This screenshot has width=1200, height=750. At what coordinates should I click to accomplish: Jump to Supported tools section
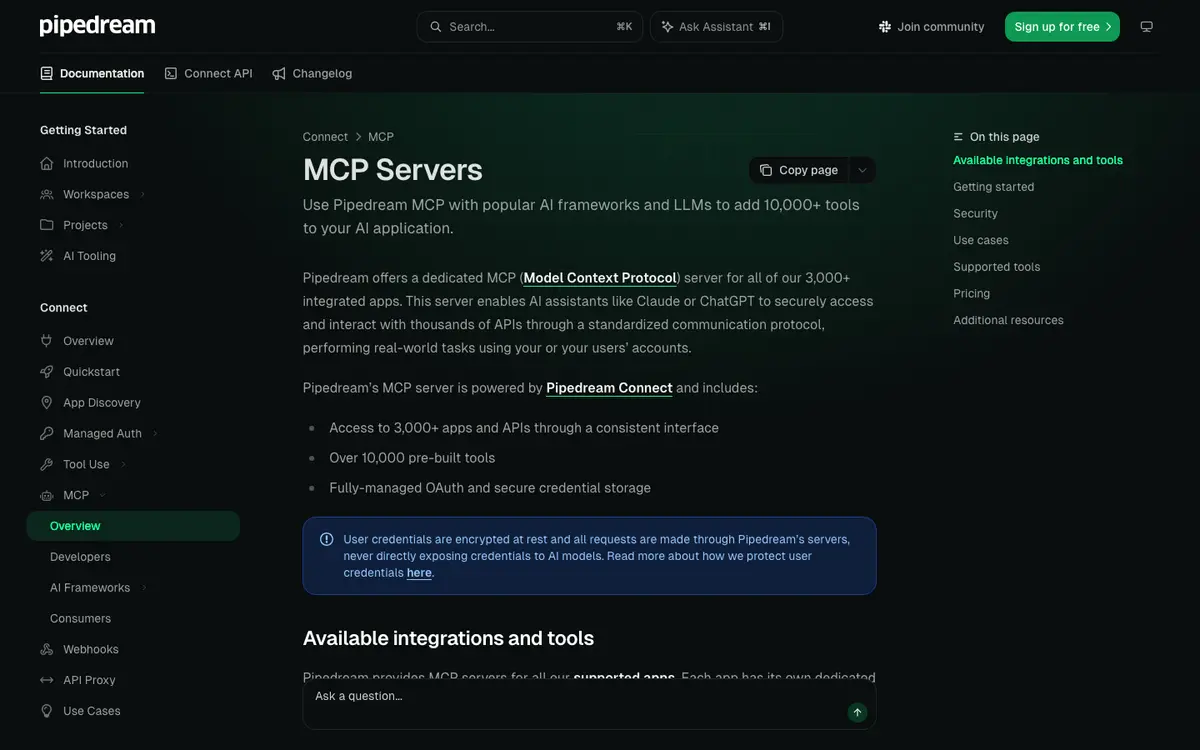pyautogui.click(x=997, y=267)
